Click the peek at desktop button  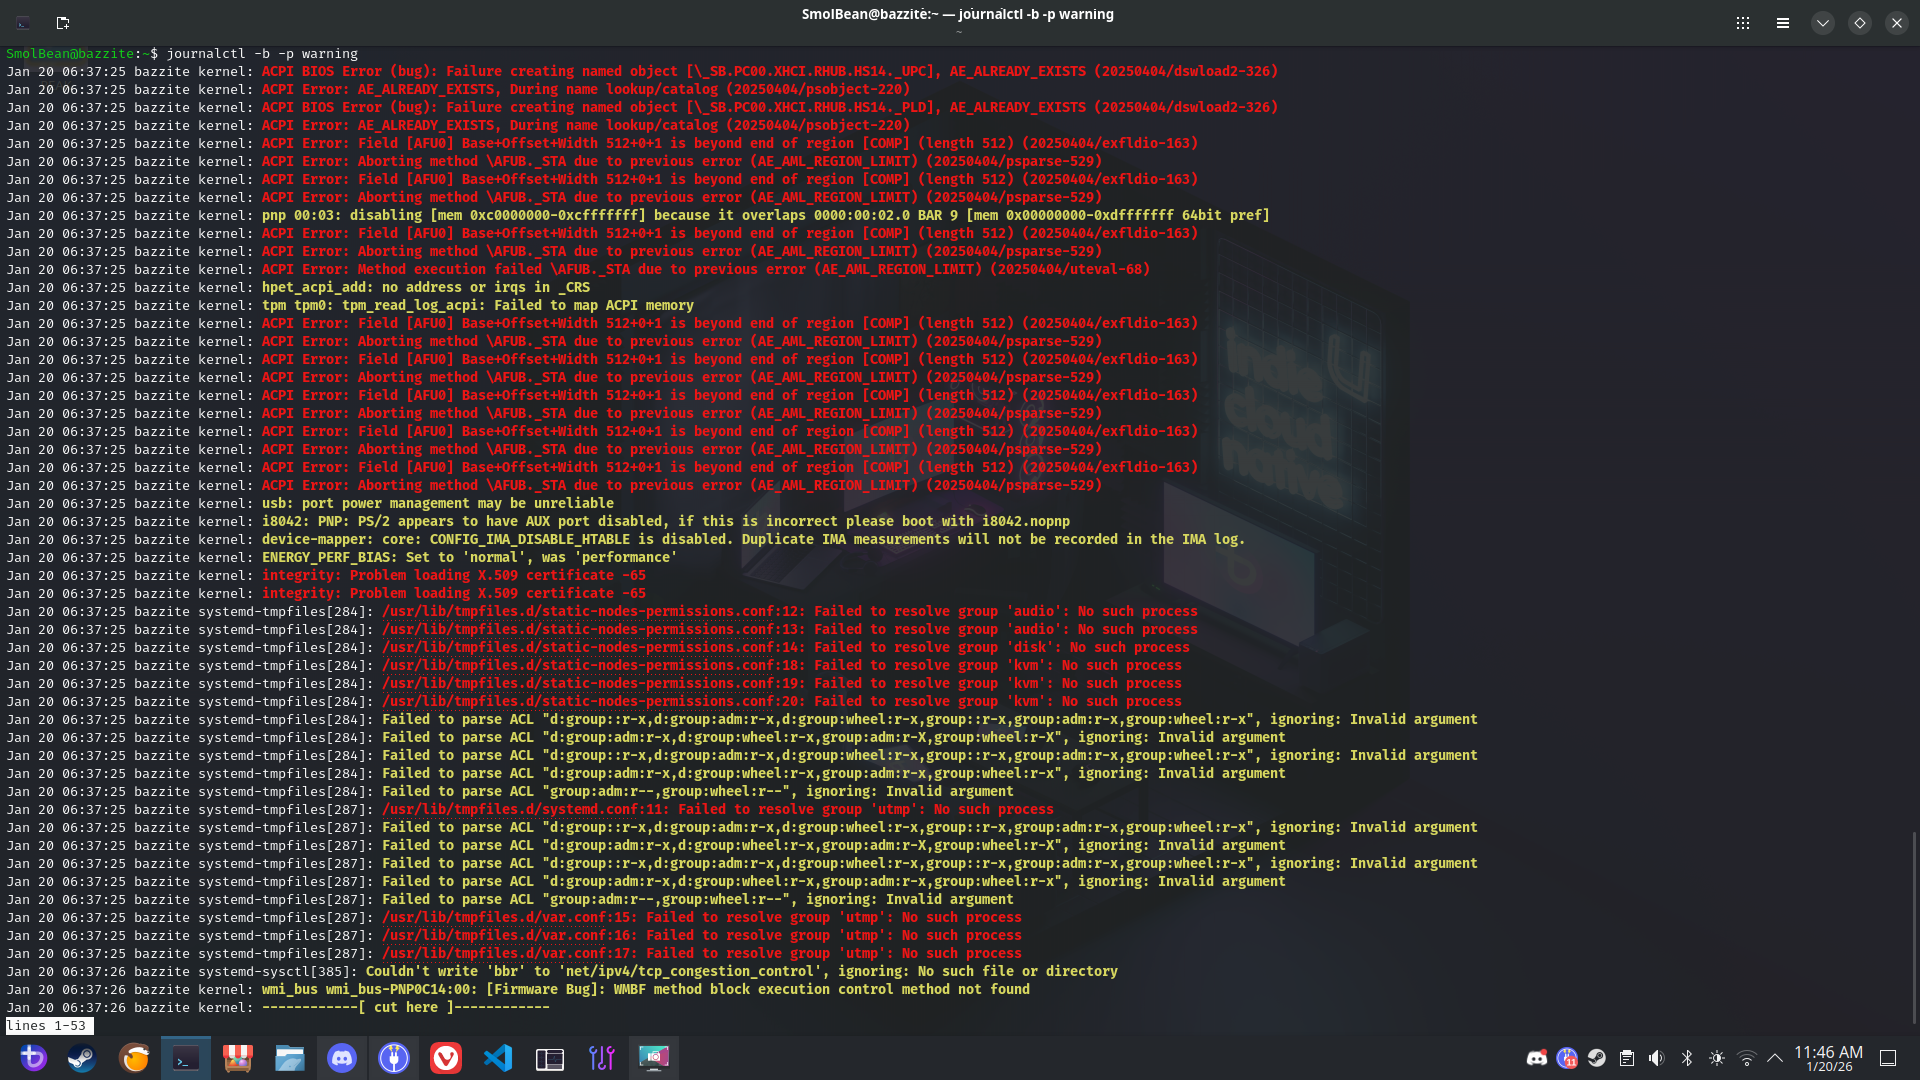[x=1888, y=1058]
